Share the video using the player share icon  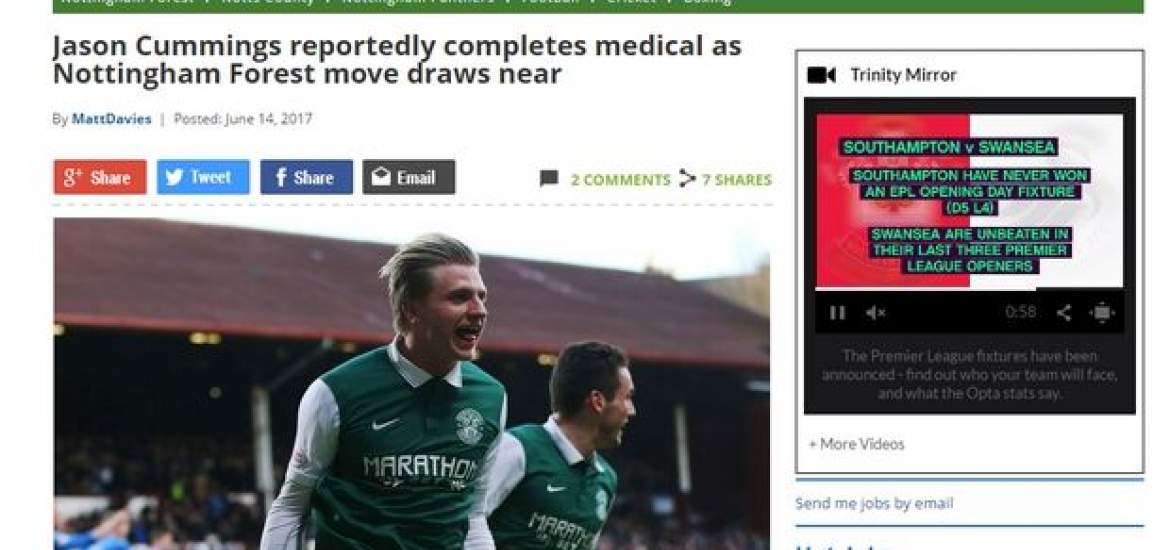coord(1065,313)
